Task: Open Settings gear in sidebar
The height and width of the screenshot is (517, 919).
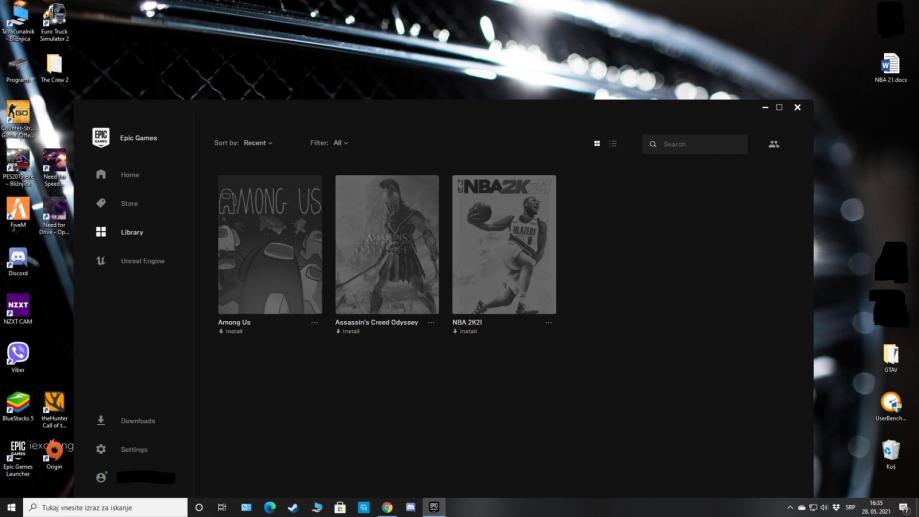Action: pyautogui.click(x=133, y=450)
